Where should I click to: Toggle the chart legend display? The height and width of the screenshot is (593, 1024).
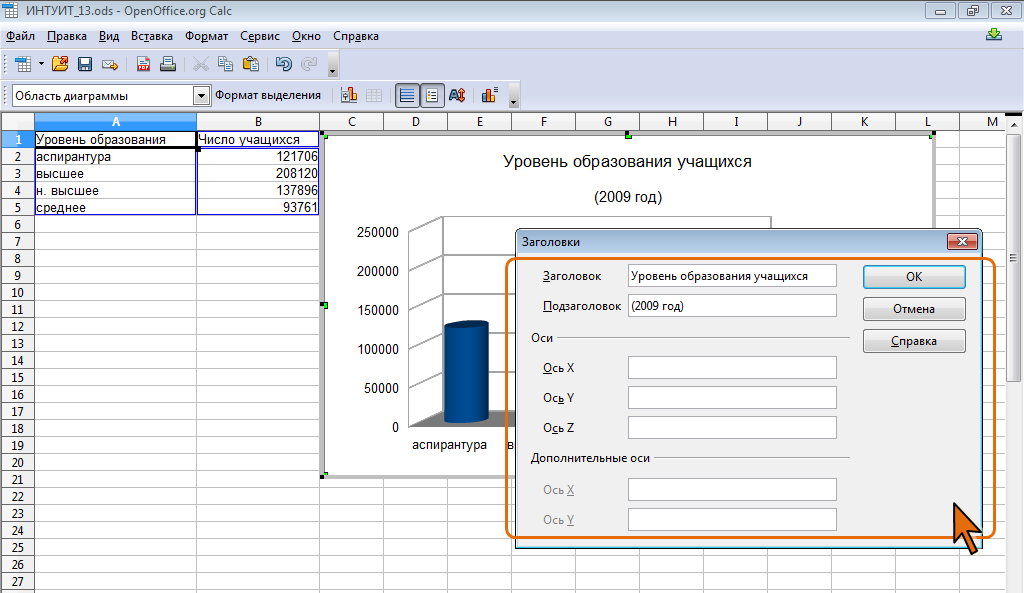pos(432,95)
